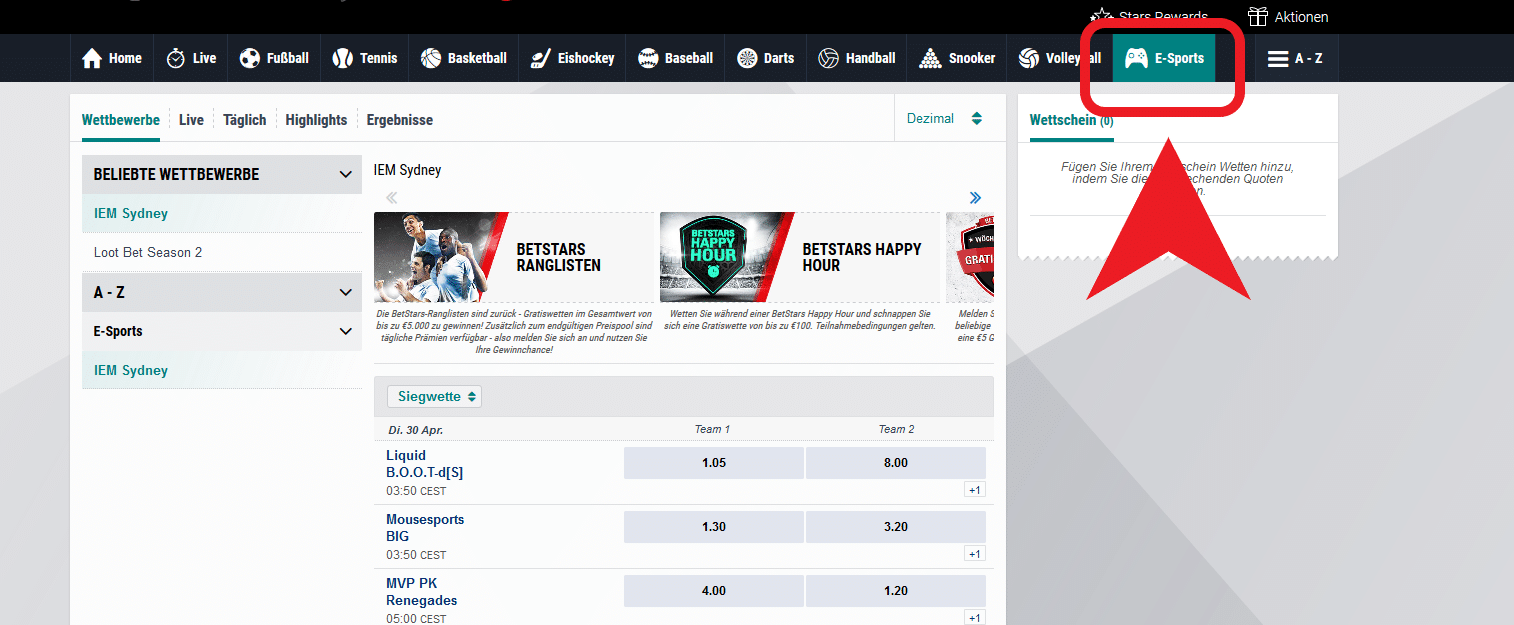Image resolution: width=1514 pixels, height=625 pixels.
Task: Open the Darts menu label
Action: pyautogui.click(x=779, y=58)
